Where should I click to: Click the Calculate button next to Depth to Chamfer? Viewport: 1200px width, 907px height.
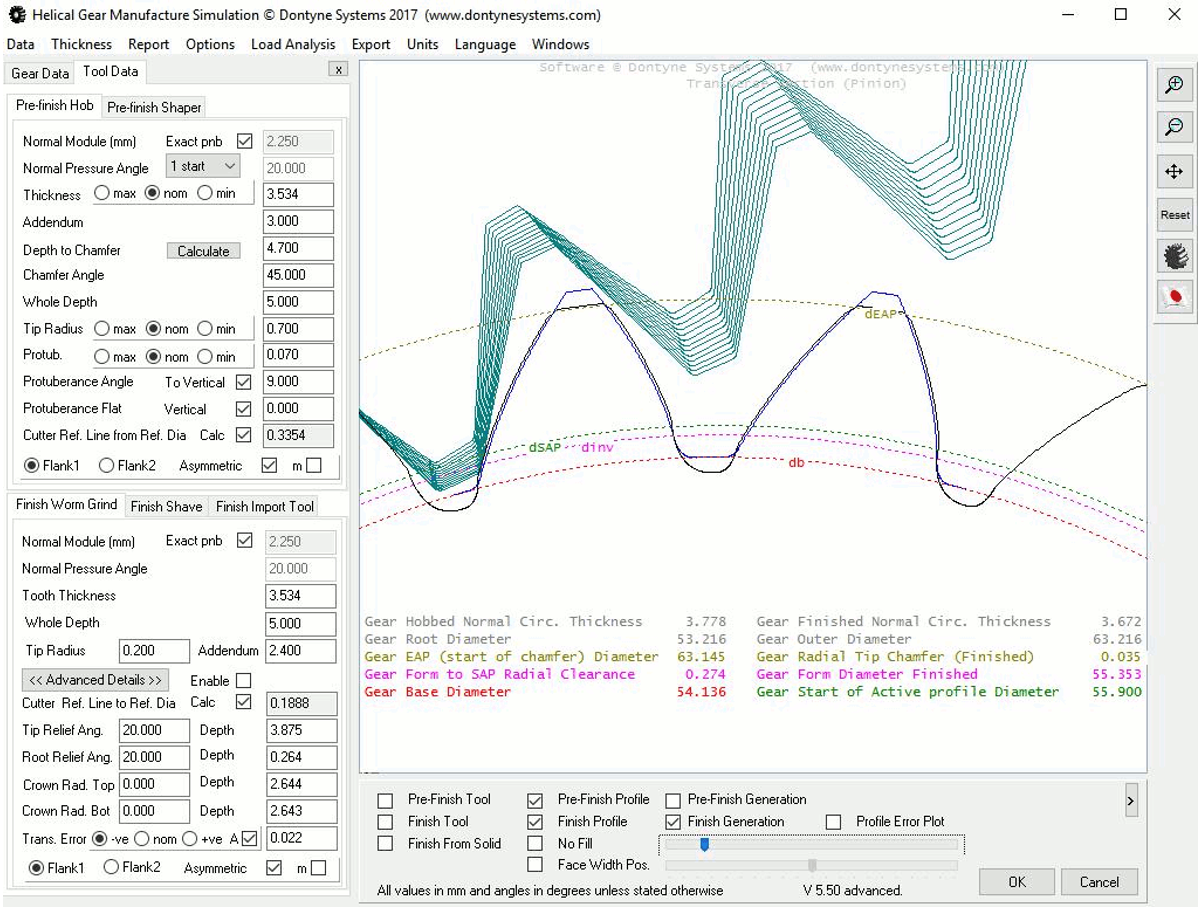pyautogui.click(x=203, y=251)
